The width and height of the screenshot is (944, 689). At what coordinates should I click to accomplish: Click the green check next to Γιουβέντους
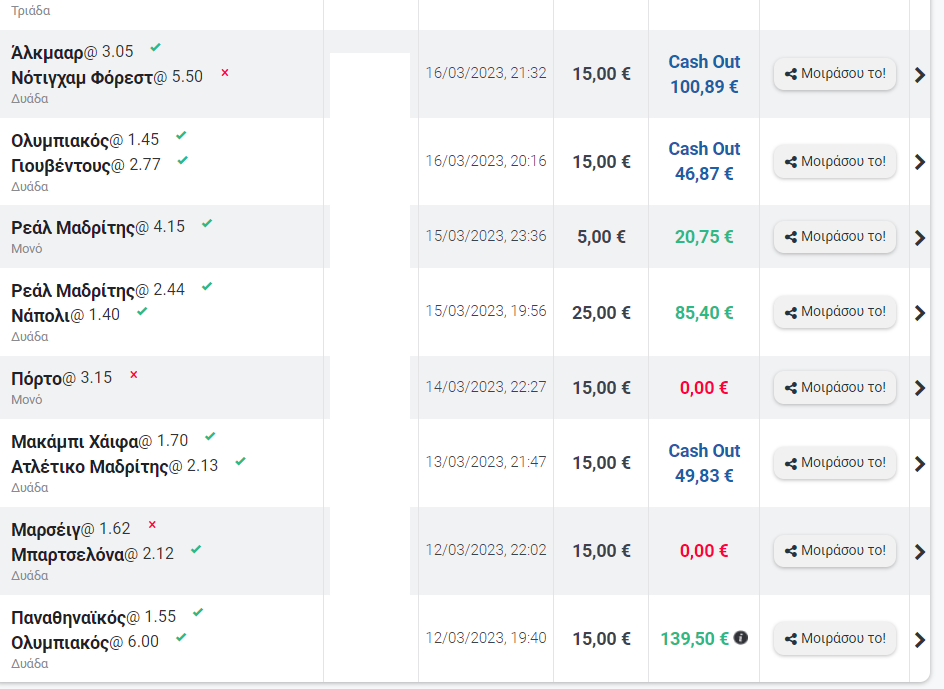point(183,160)
